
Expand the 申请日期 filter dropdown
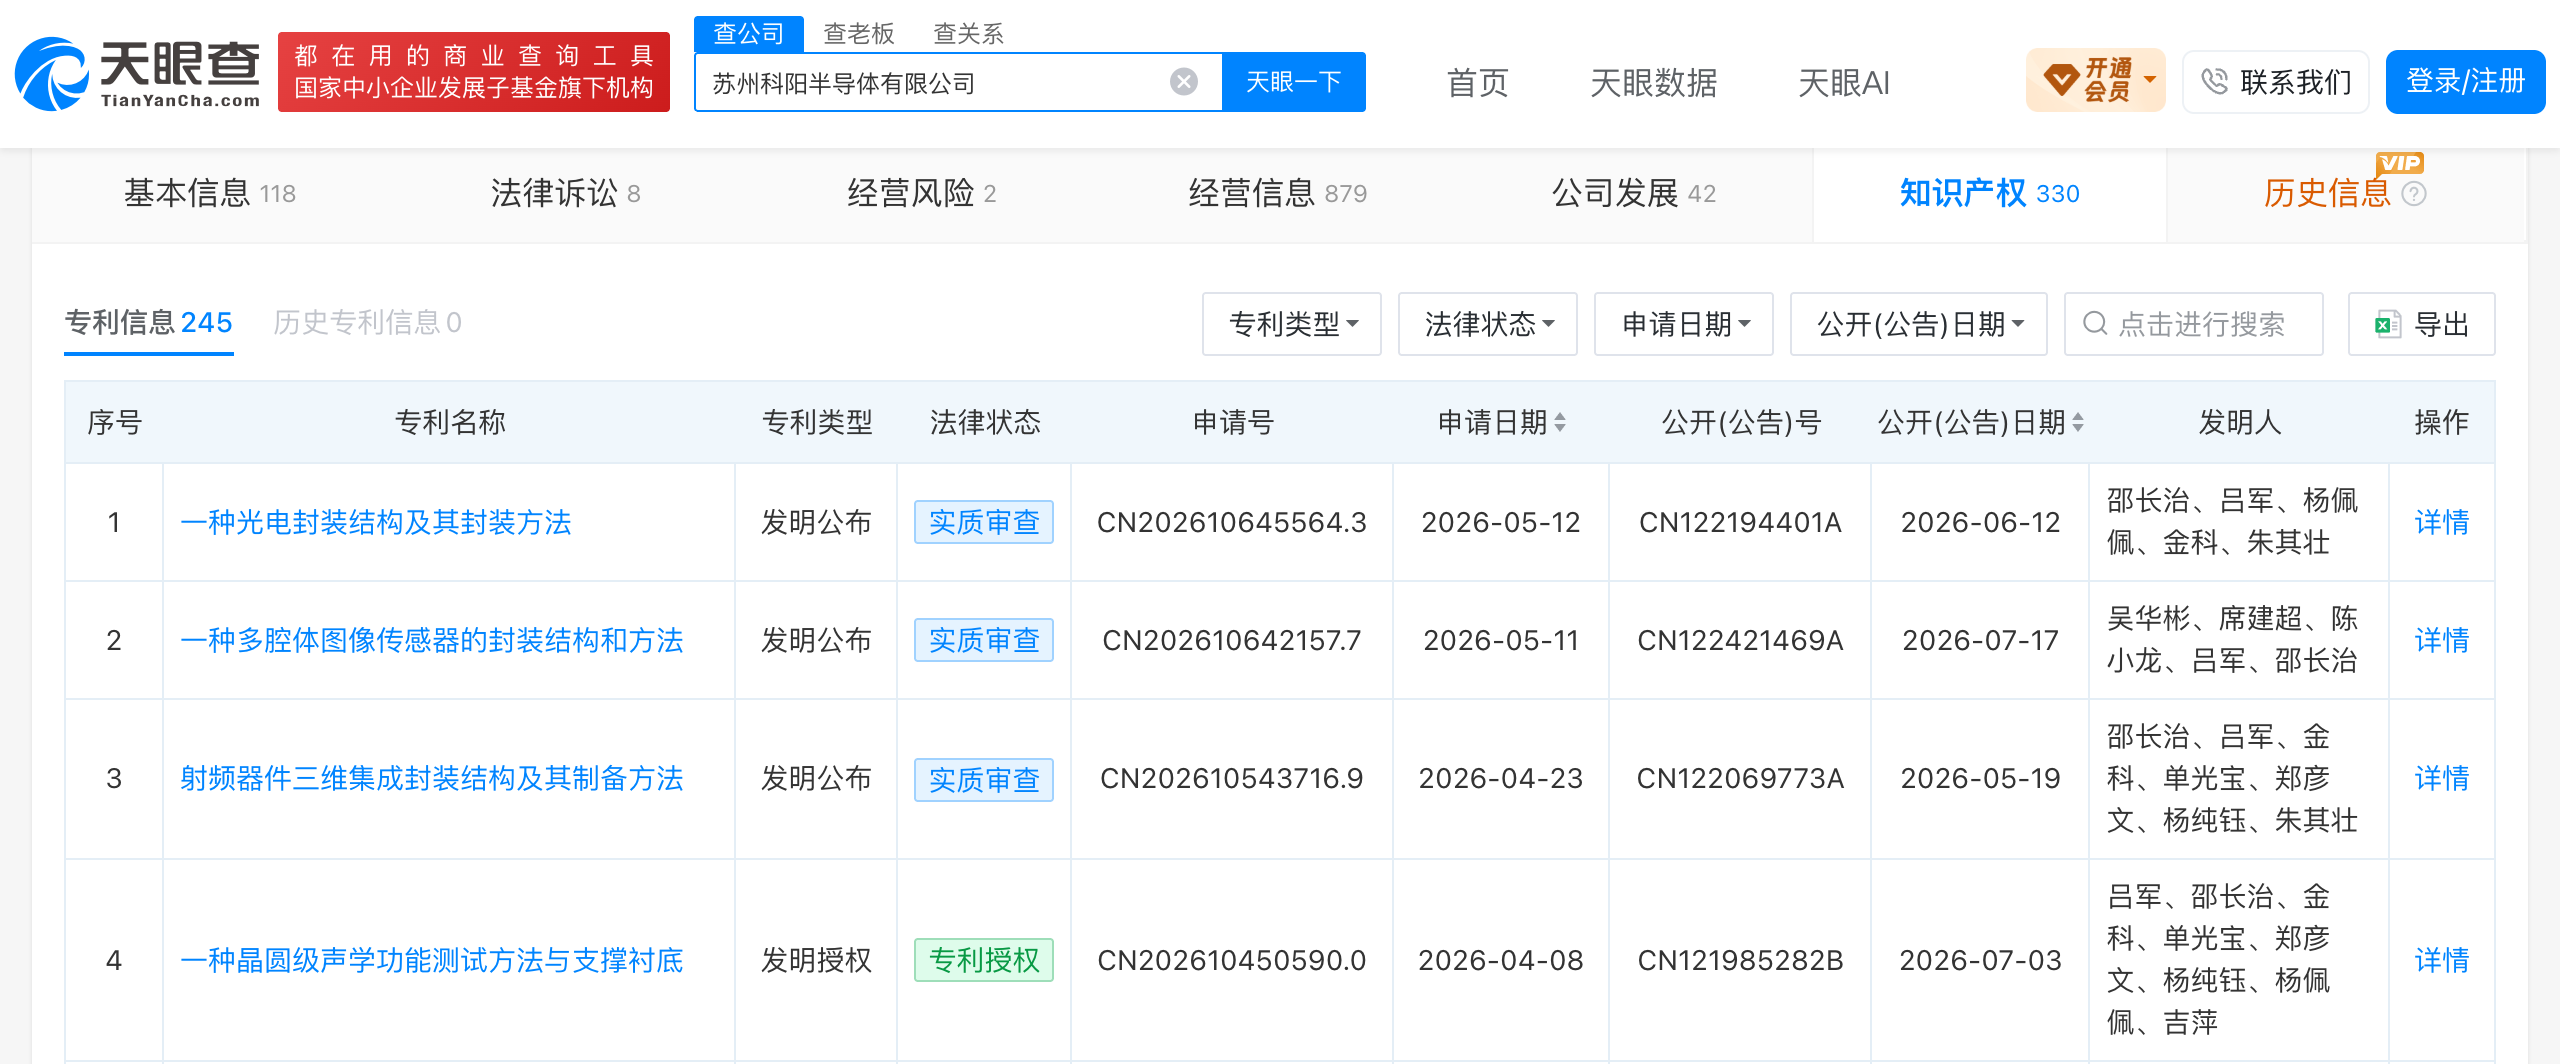pyautogui.click(x=1684, y=324)
